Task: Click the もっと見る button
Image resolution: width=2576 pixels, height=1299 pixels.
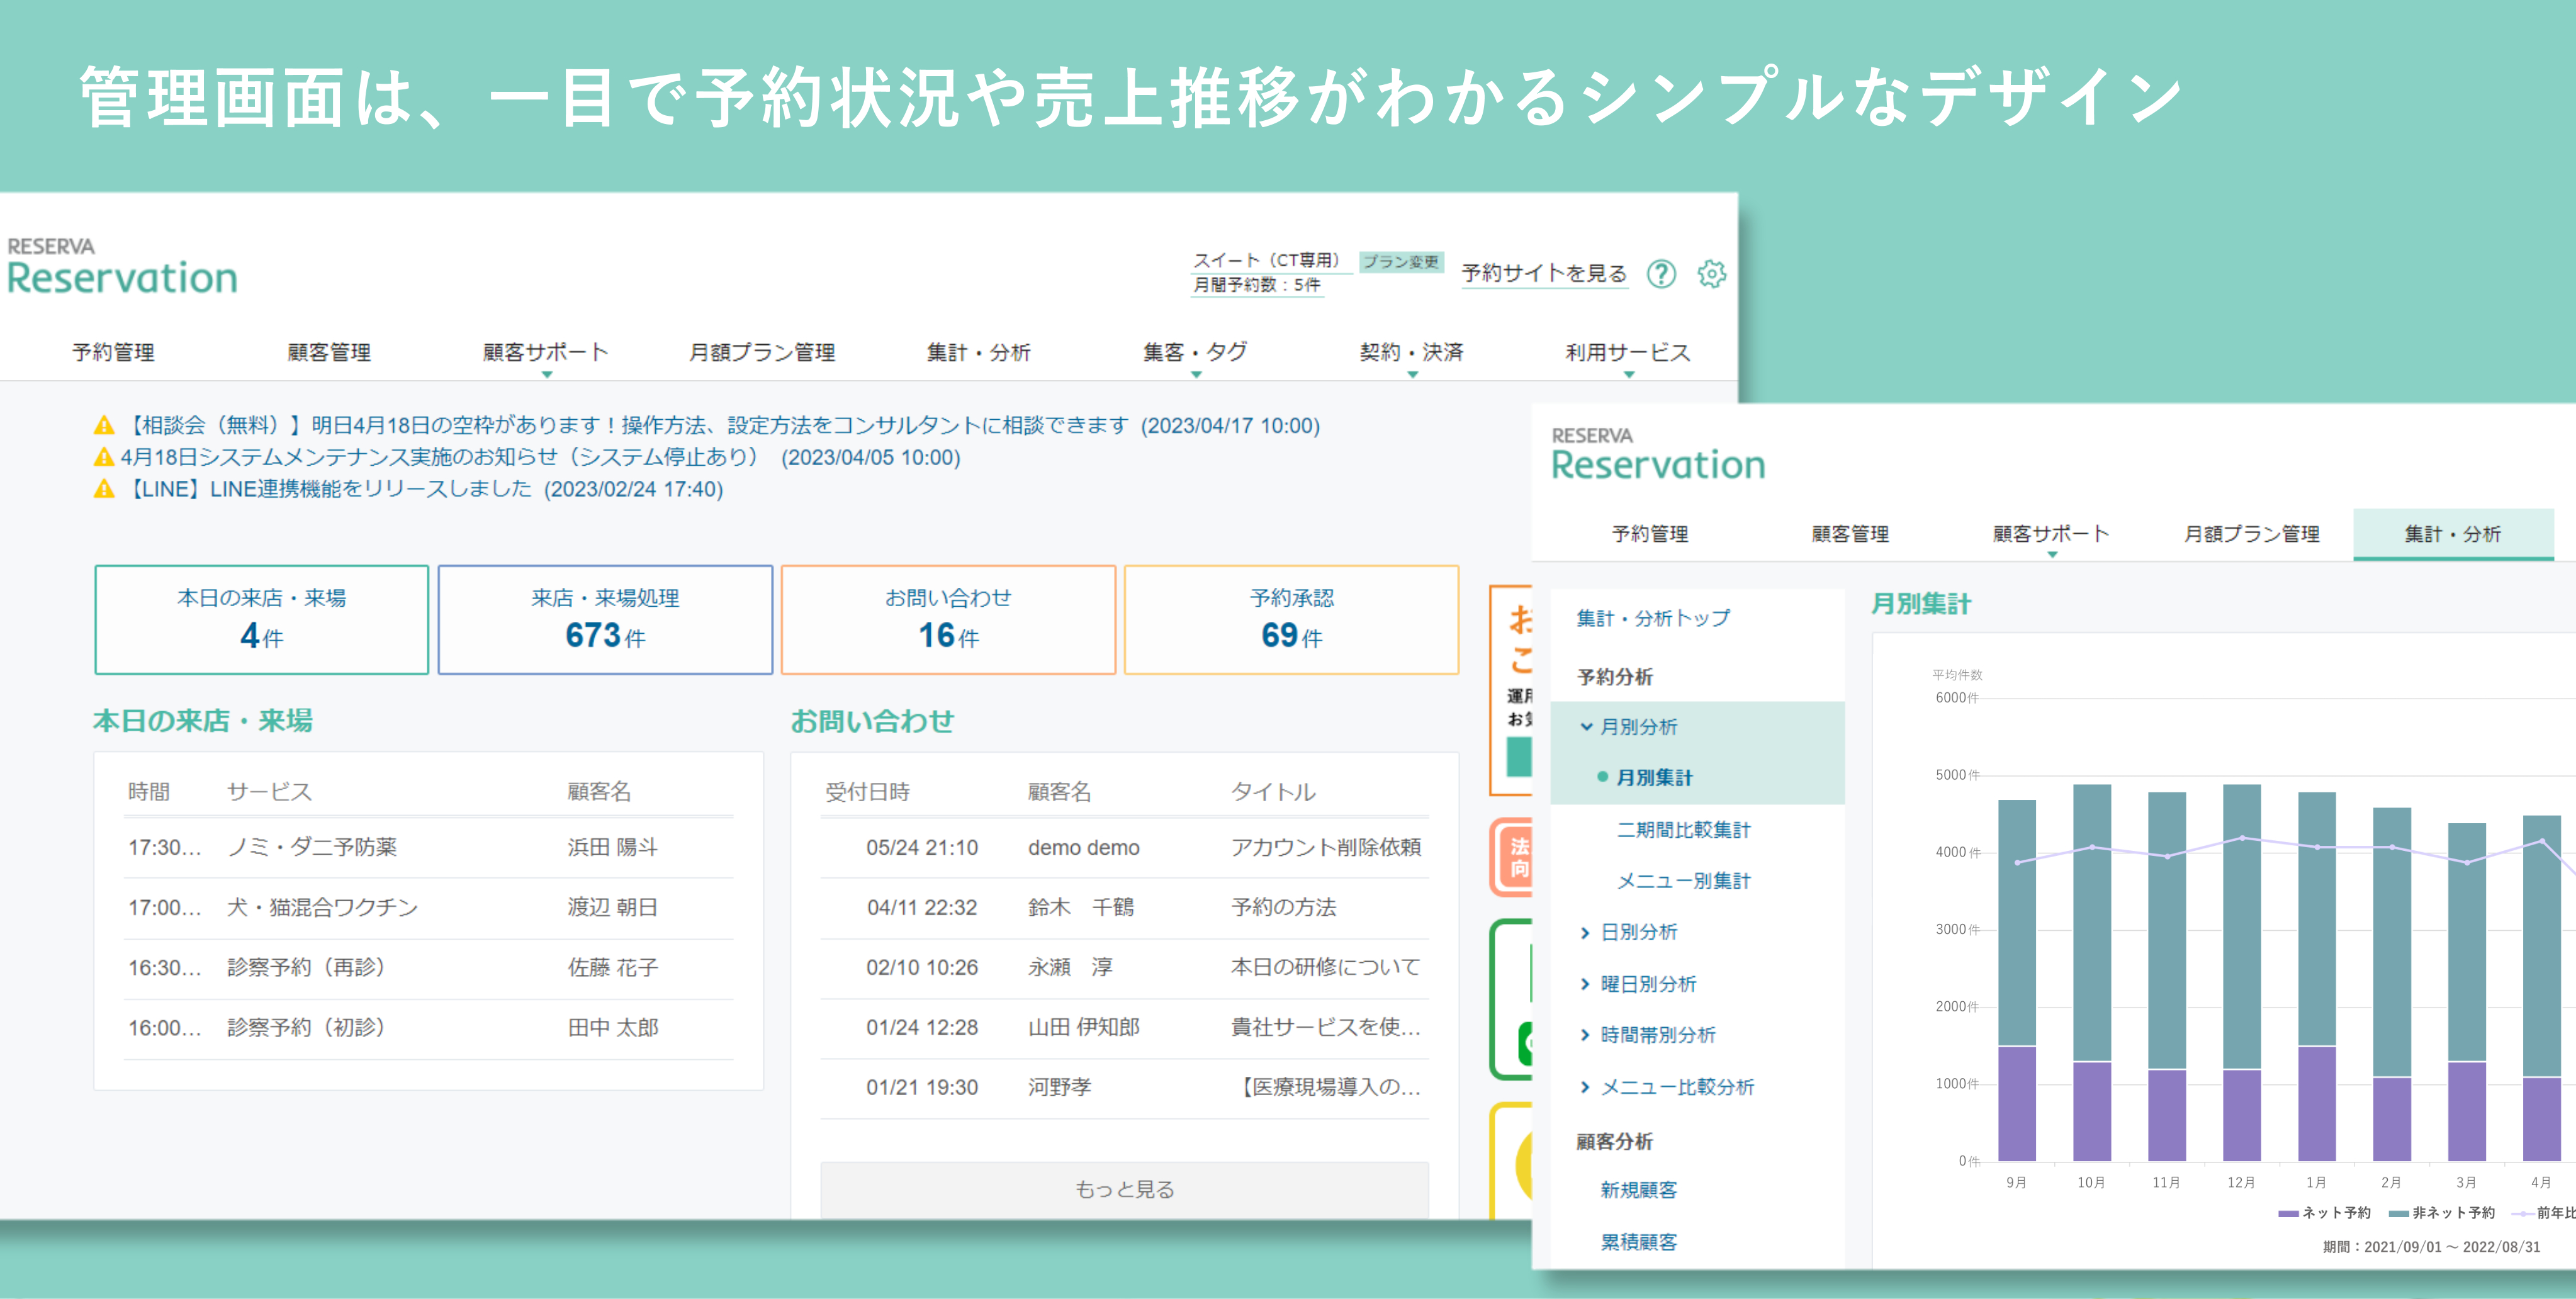Action: point(1125,1189)
